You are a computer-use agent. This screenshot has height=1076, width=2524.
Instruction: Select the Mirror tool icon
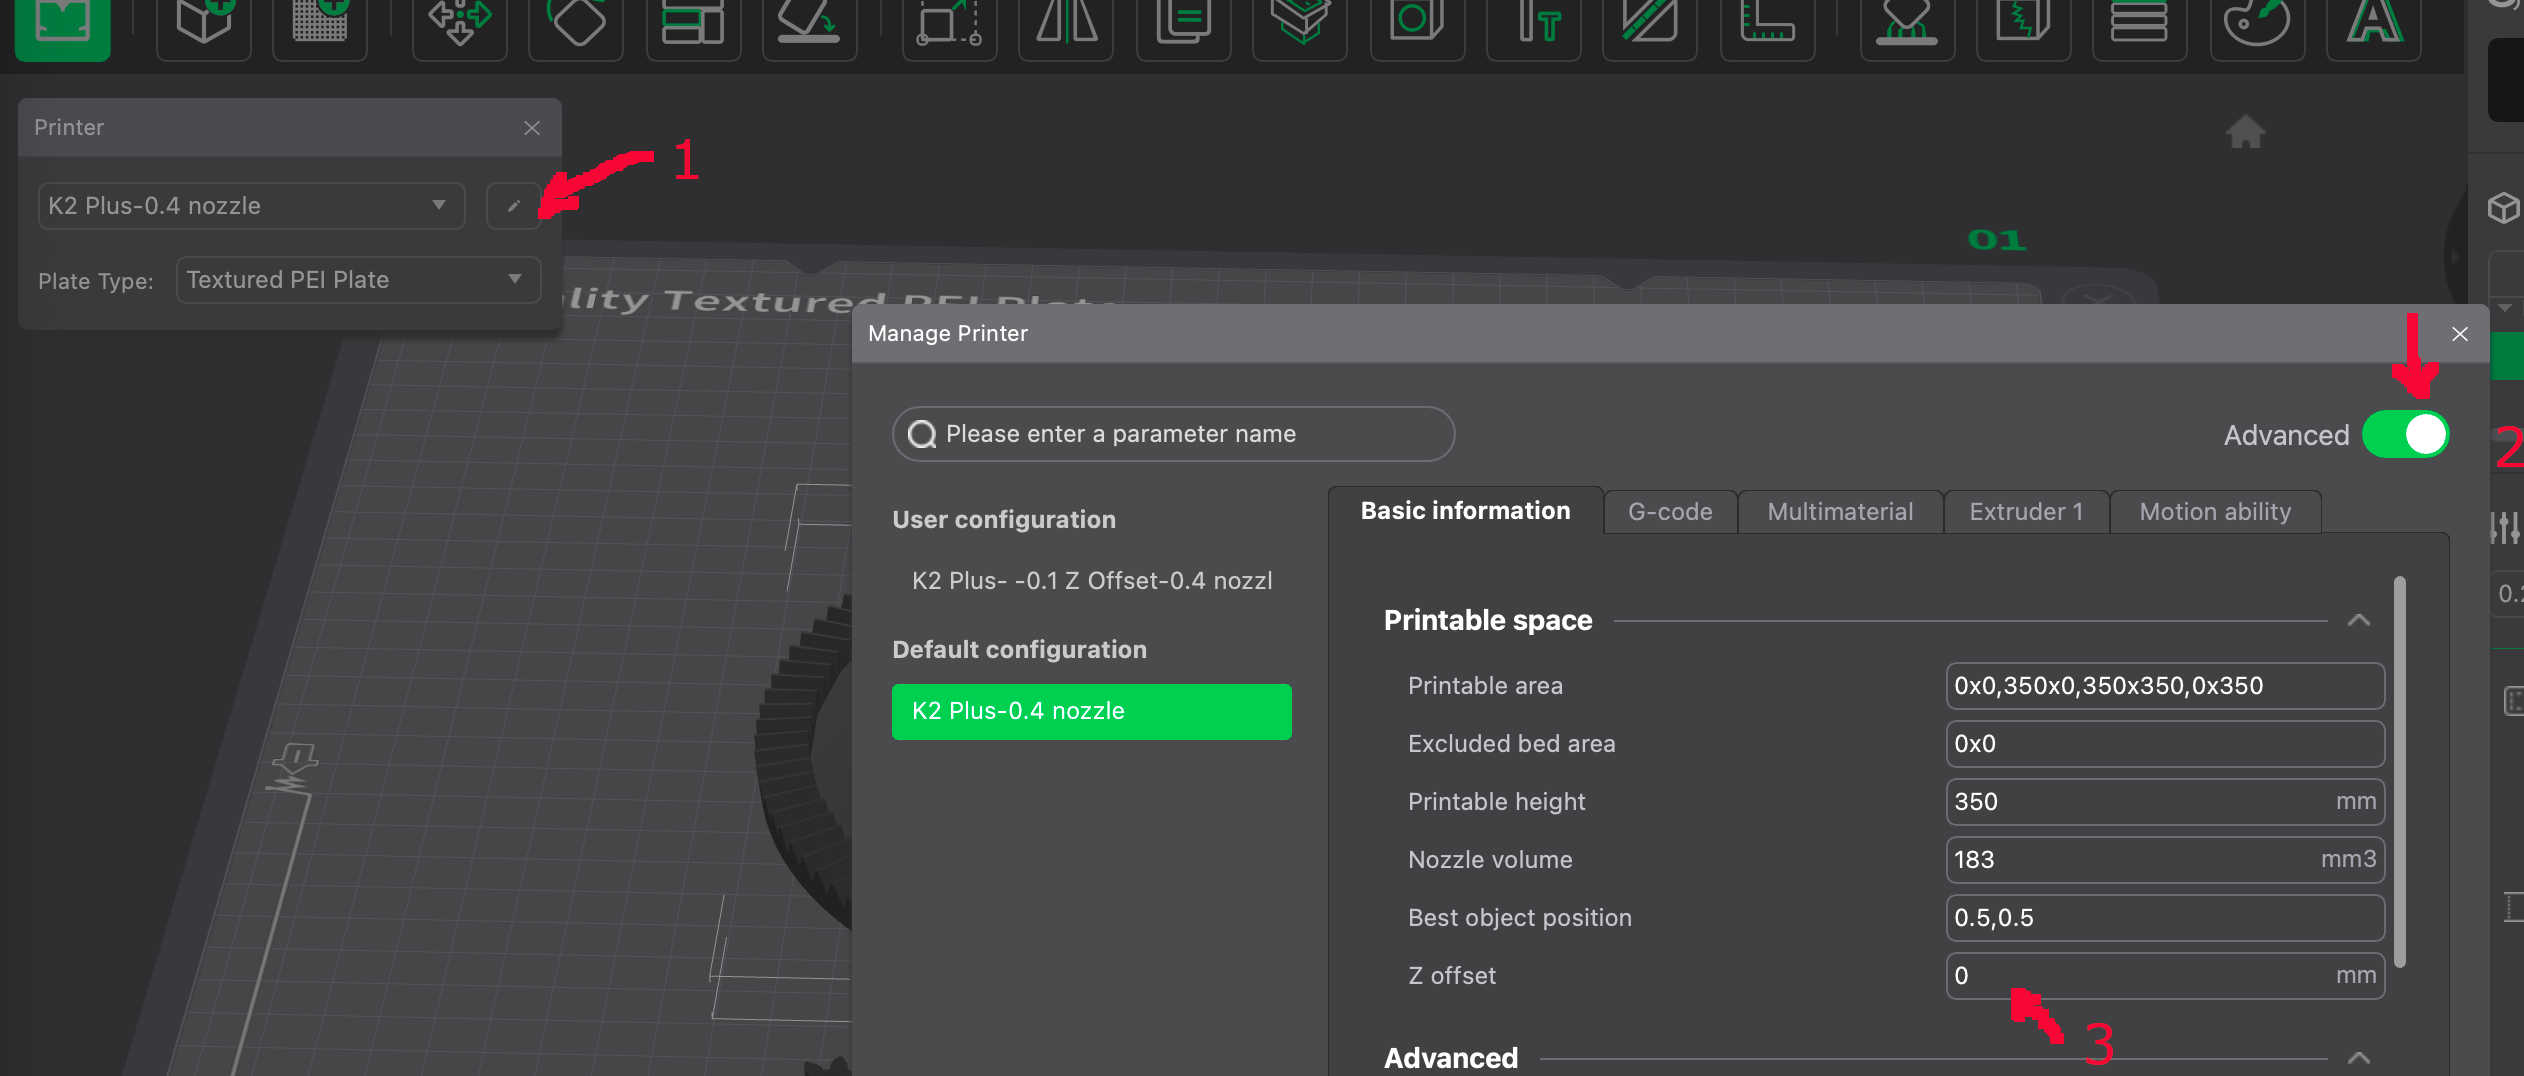pos(1066,24)
